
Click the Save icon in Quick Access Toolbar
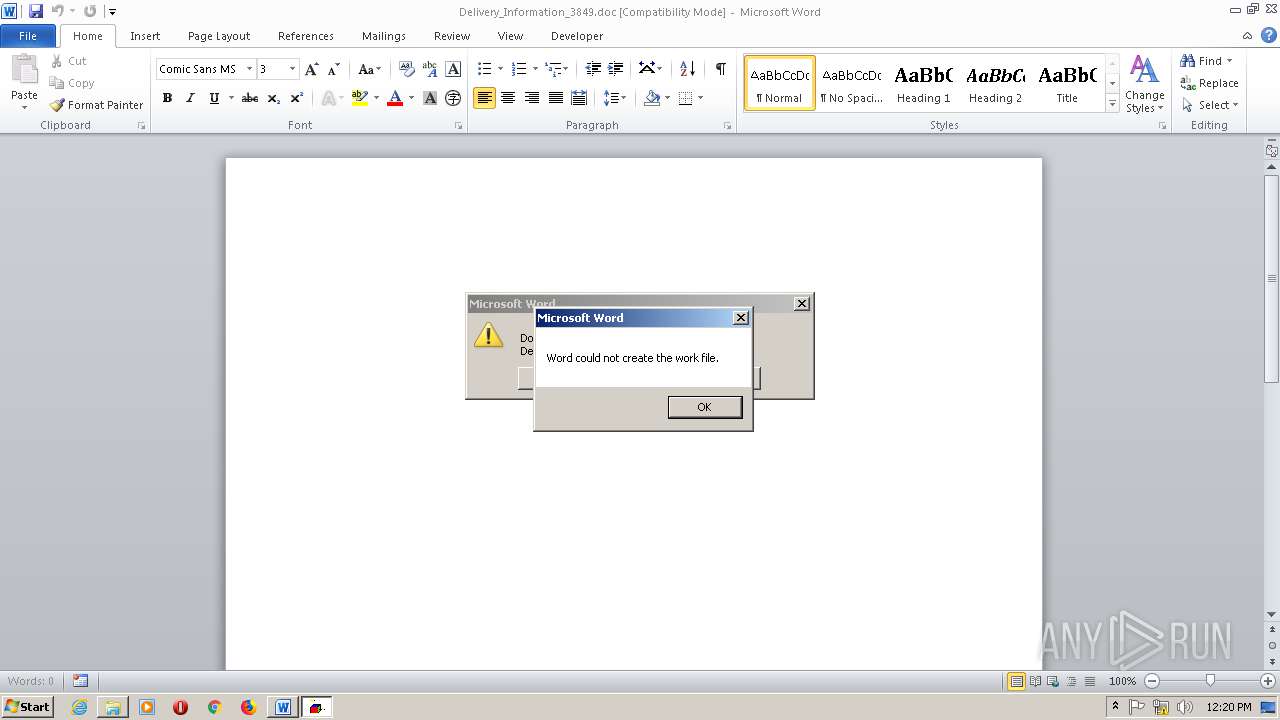[x=36, y=11]
